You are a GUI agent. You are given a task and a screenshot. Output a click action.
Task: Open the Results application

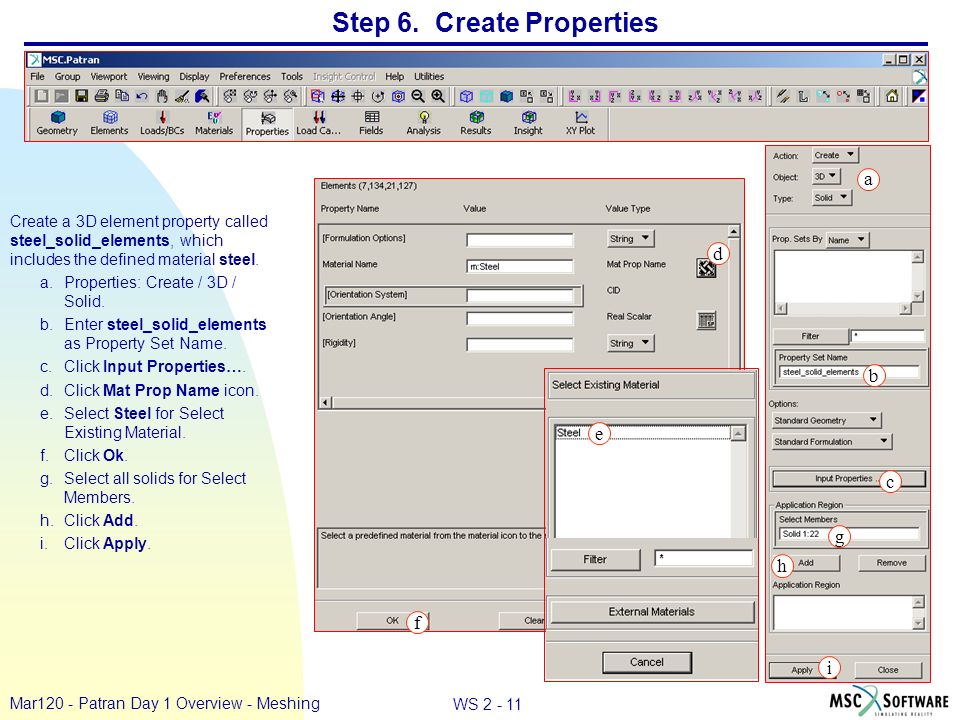(x=476, y=123)
